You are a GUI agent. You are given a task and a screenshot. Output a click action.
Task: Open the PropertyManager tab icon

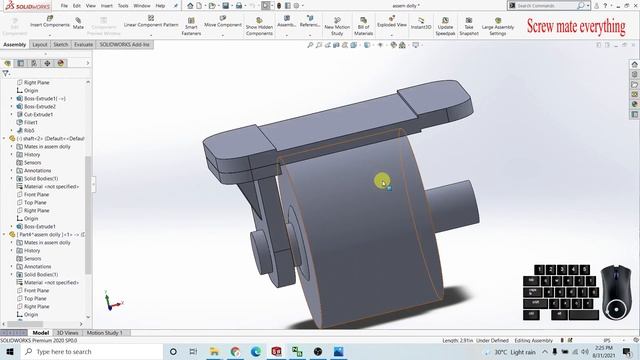tap(20, 63)
